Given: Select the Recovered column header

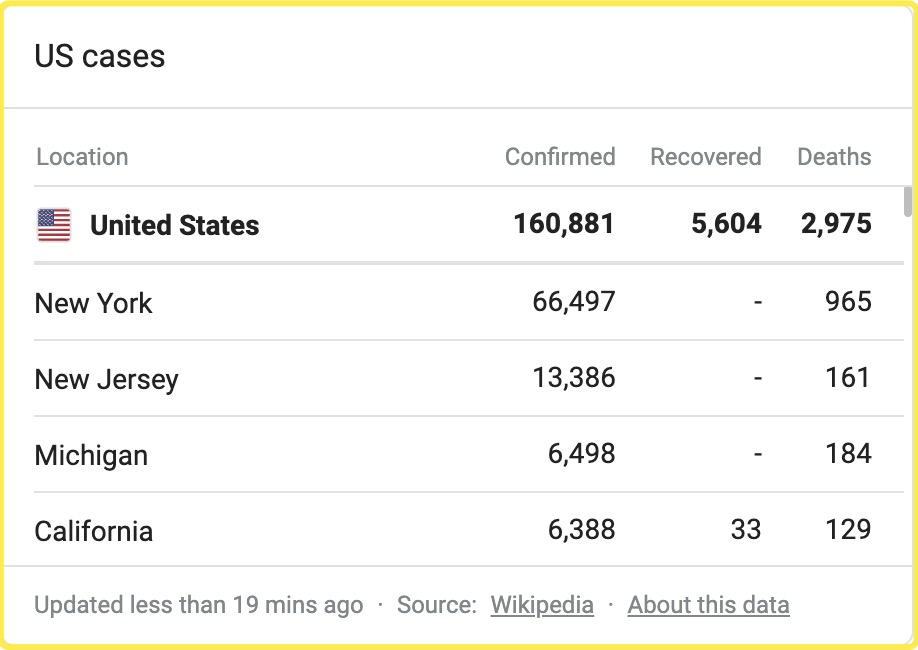Looking at the screenshot, I should tap(705, 157).
